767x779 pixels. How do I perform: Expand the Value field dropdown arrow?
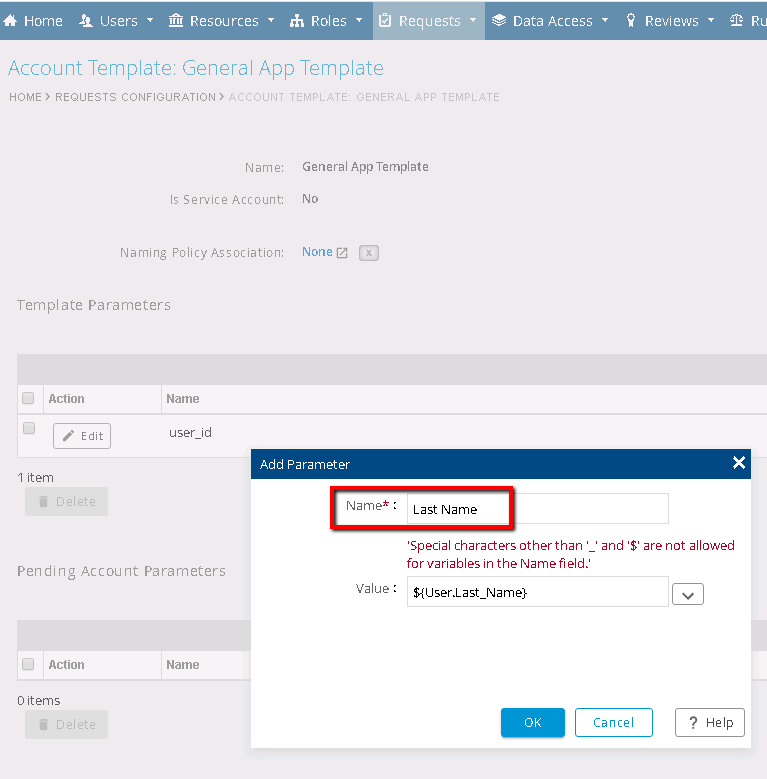click(x=688, y=594)
